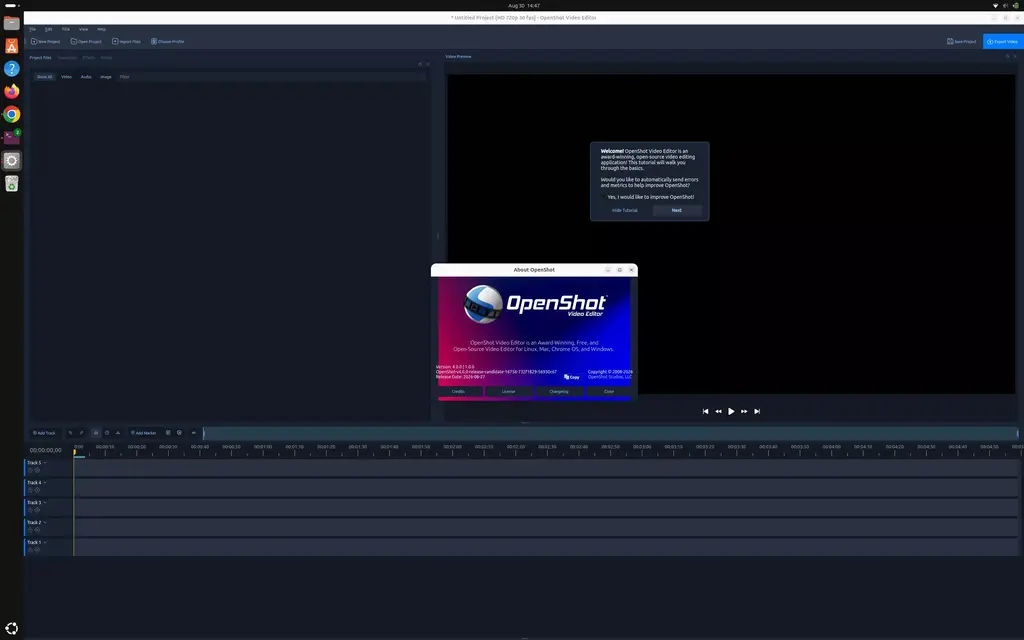Image resolution: width=1024 pixels, height=640 pixels.
Task: Click the rewind playback button
Action: (x=718, y=411)
